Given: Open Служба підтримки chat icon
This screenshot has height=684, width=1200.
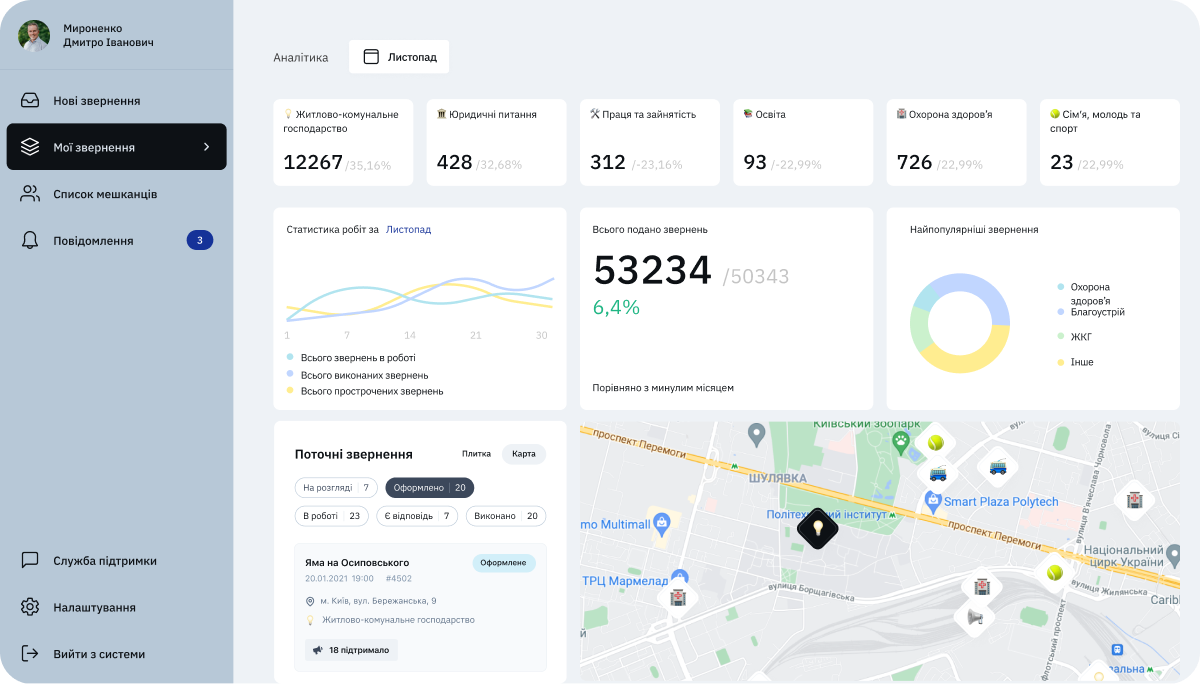Looking at the screenshot, I should (30, 561).
